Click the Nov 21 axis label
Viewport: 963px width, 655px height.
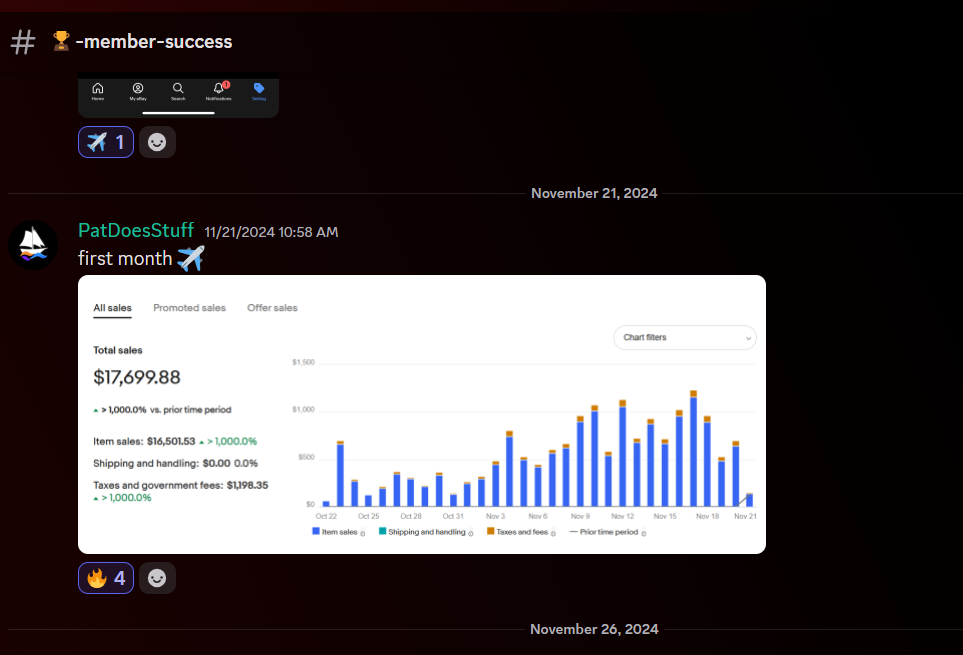pyautogui.click(x=745, y=516)
